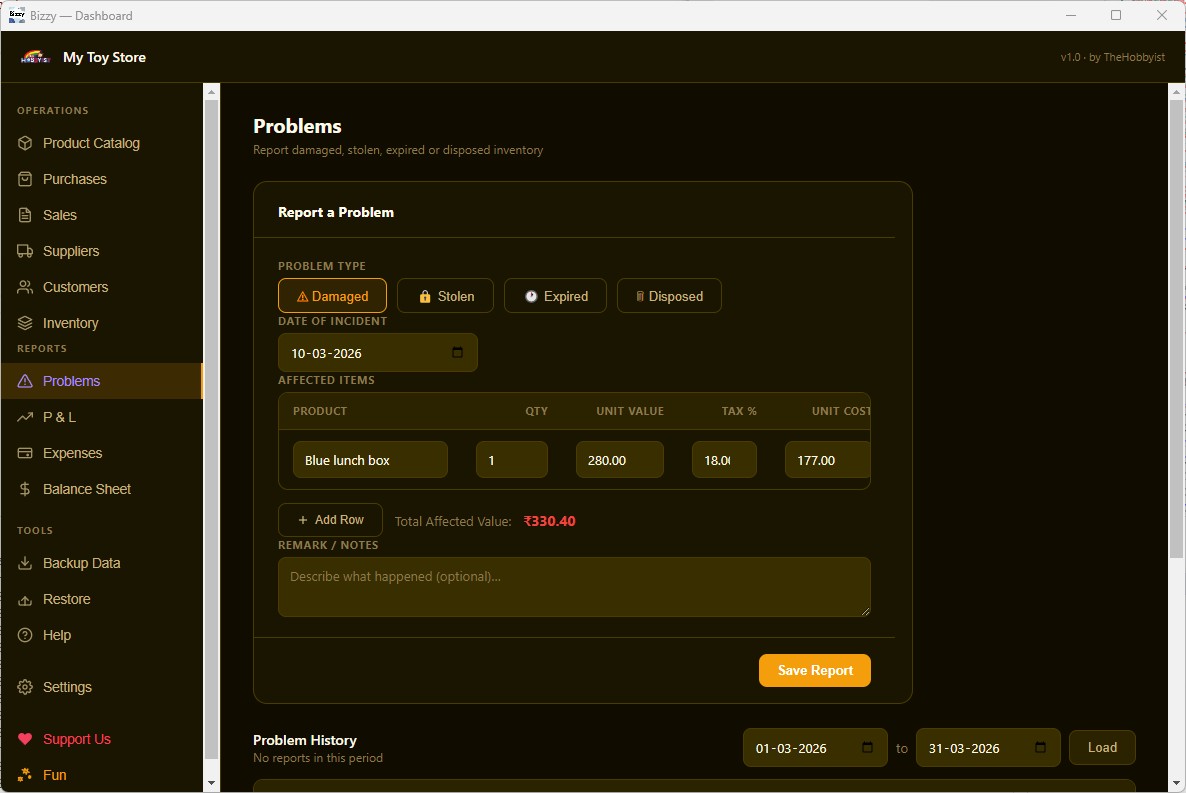Click the Purchases shopping bag icon
Image resolution: width=1186 pixels, height=793 pixels.
[x=25, y=179]
